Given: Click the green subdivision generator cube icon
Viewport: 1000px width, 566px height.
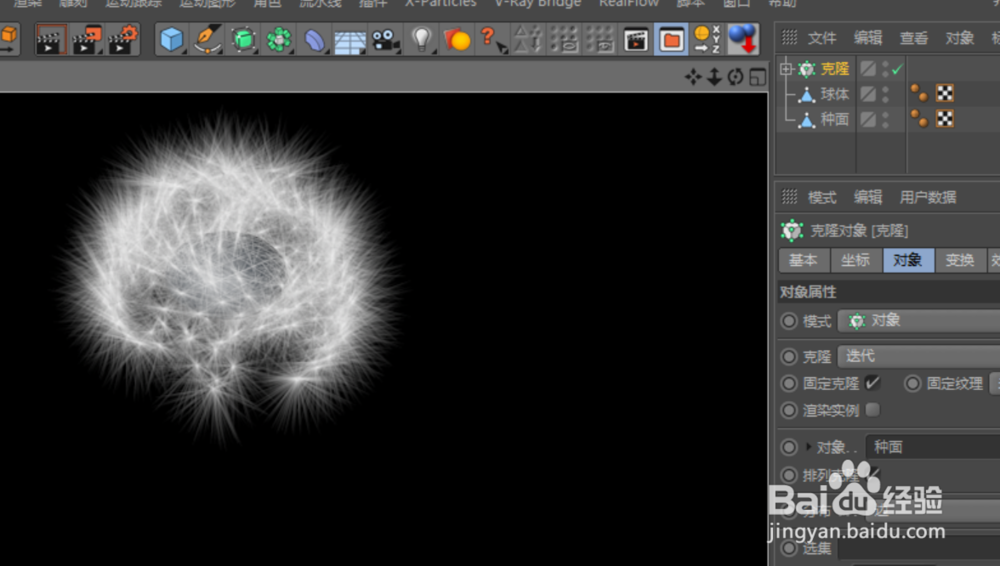Looking at the screenshot, I should point(243,40).
